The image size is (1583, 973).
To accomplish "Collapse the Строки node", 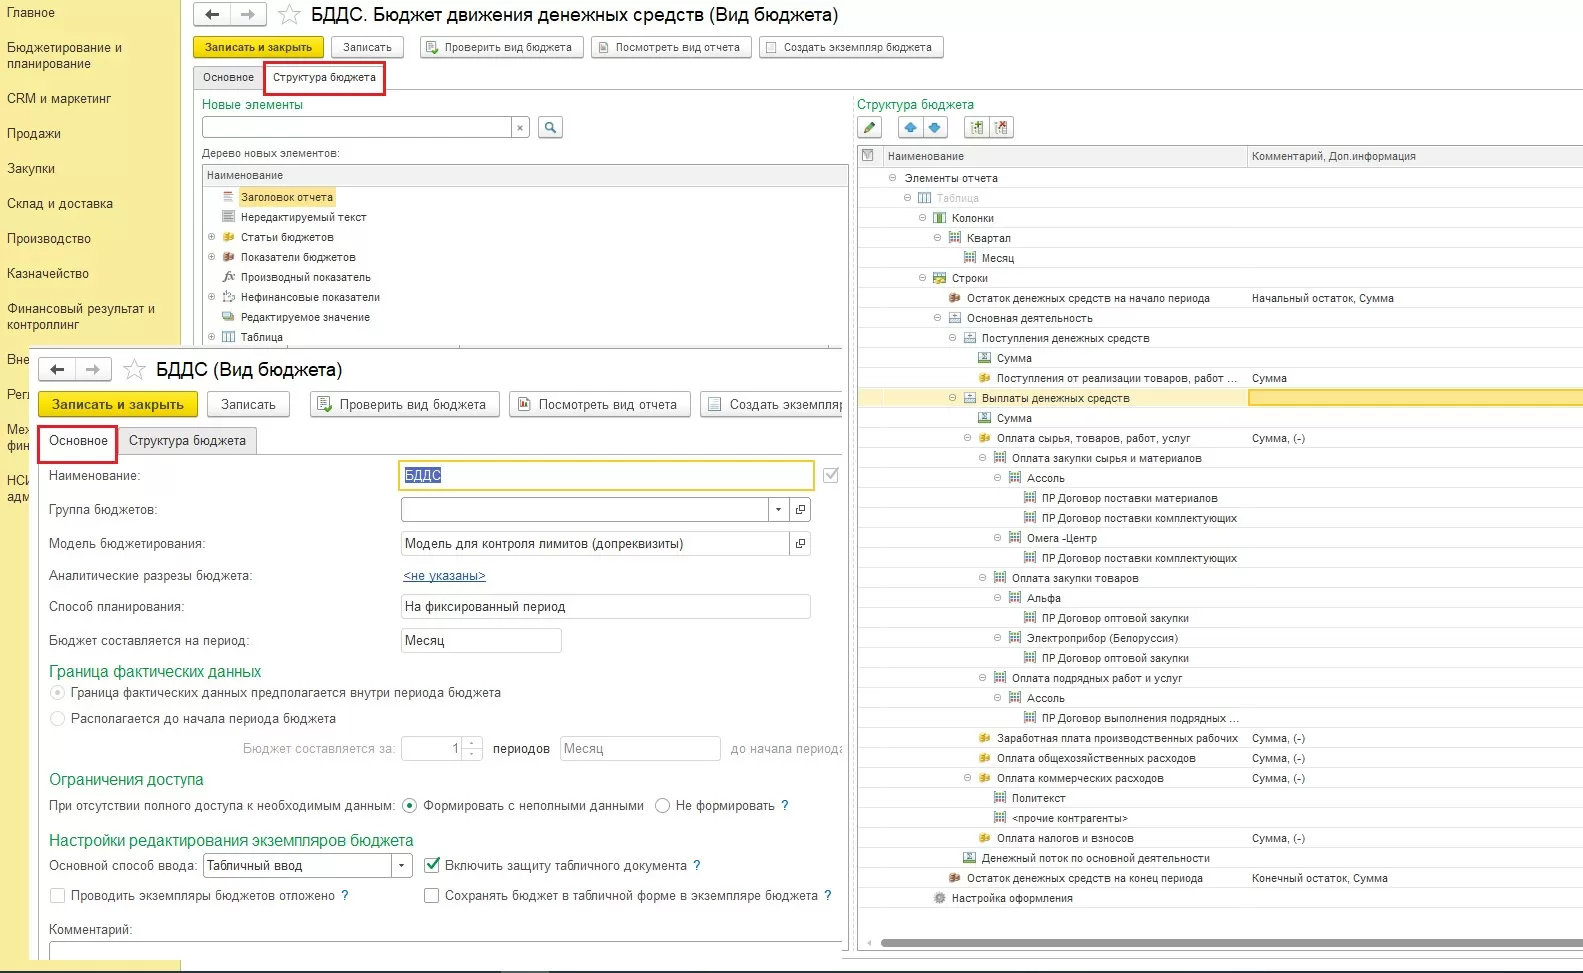I will (923, 278).
